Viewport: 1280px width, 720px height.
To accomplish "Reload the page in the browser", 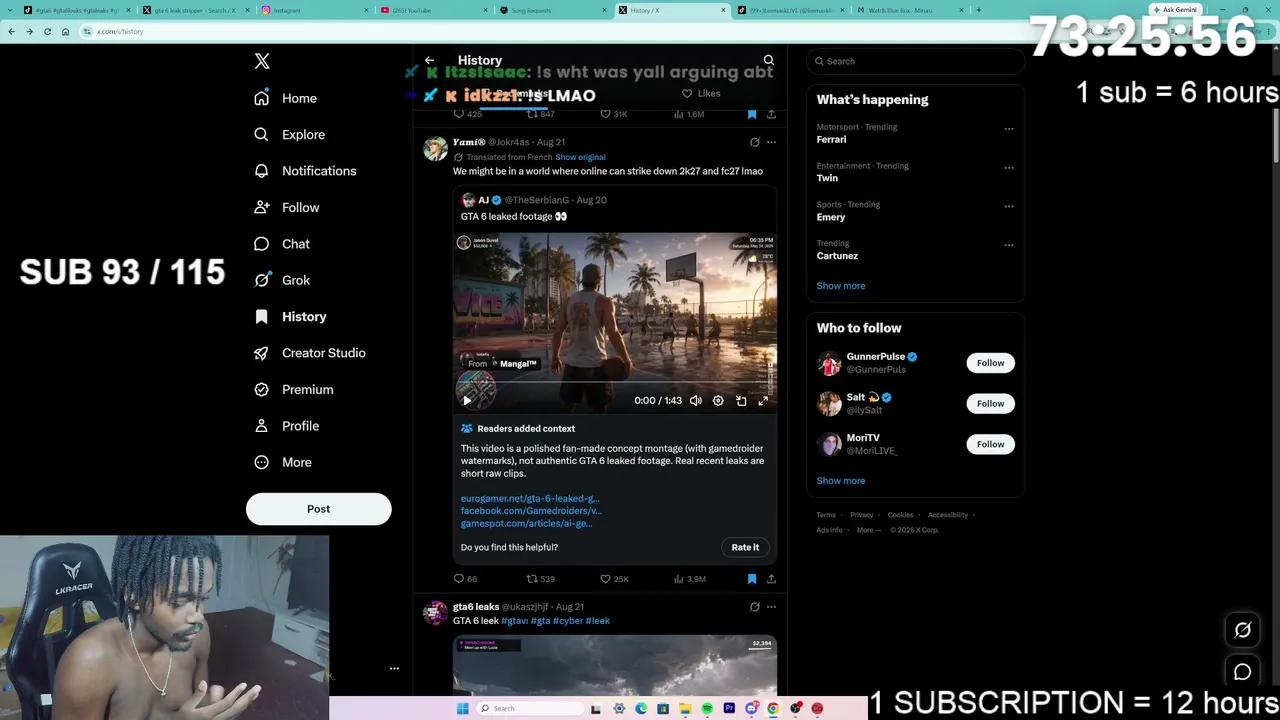I will point(47,31).
